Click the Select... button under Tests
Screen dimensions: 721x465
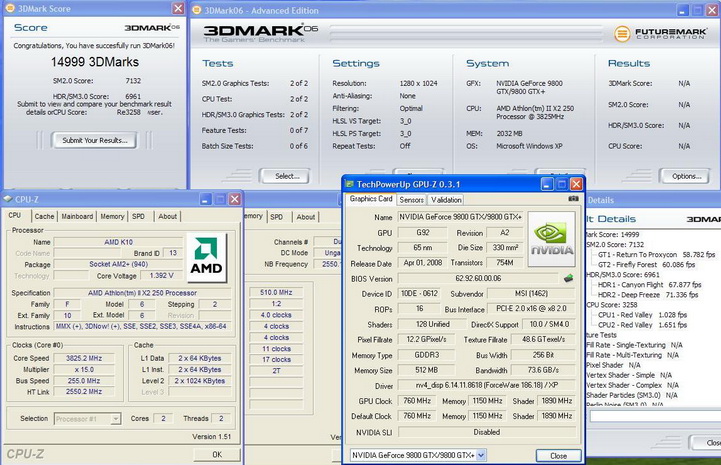tap(285, 176)
